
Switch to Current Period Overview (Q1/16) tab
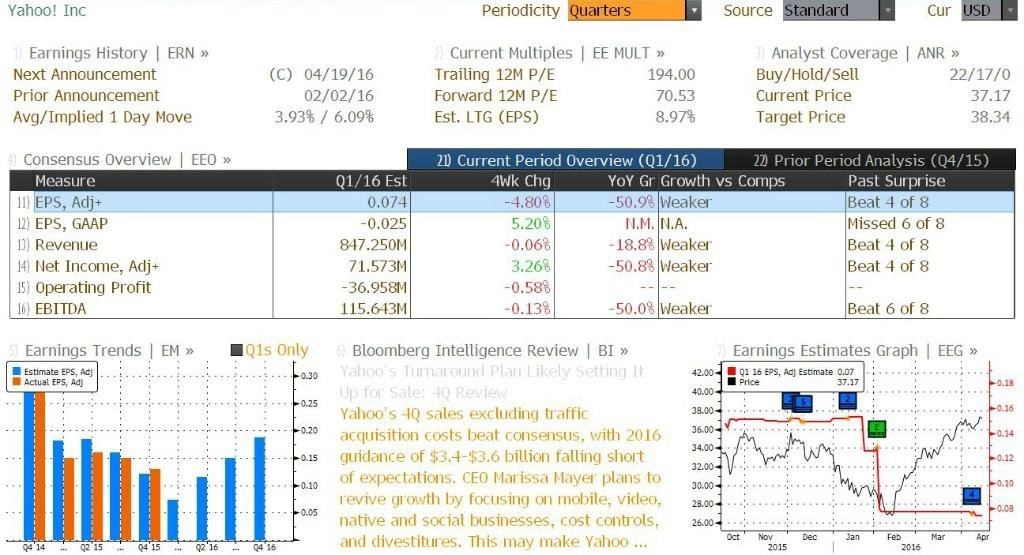click(x=566, y=160)
